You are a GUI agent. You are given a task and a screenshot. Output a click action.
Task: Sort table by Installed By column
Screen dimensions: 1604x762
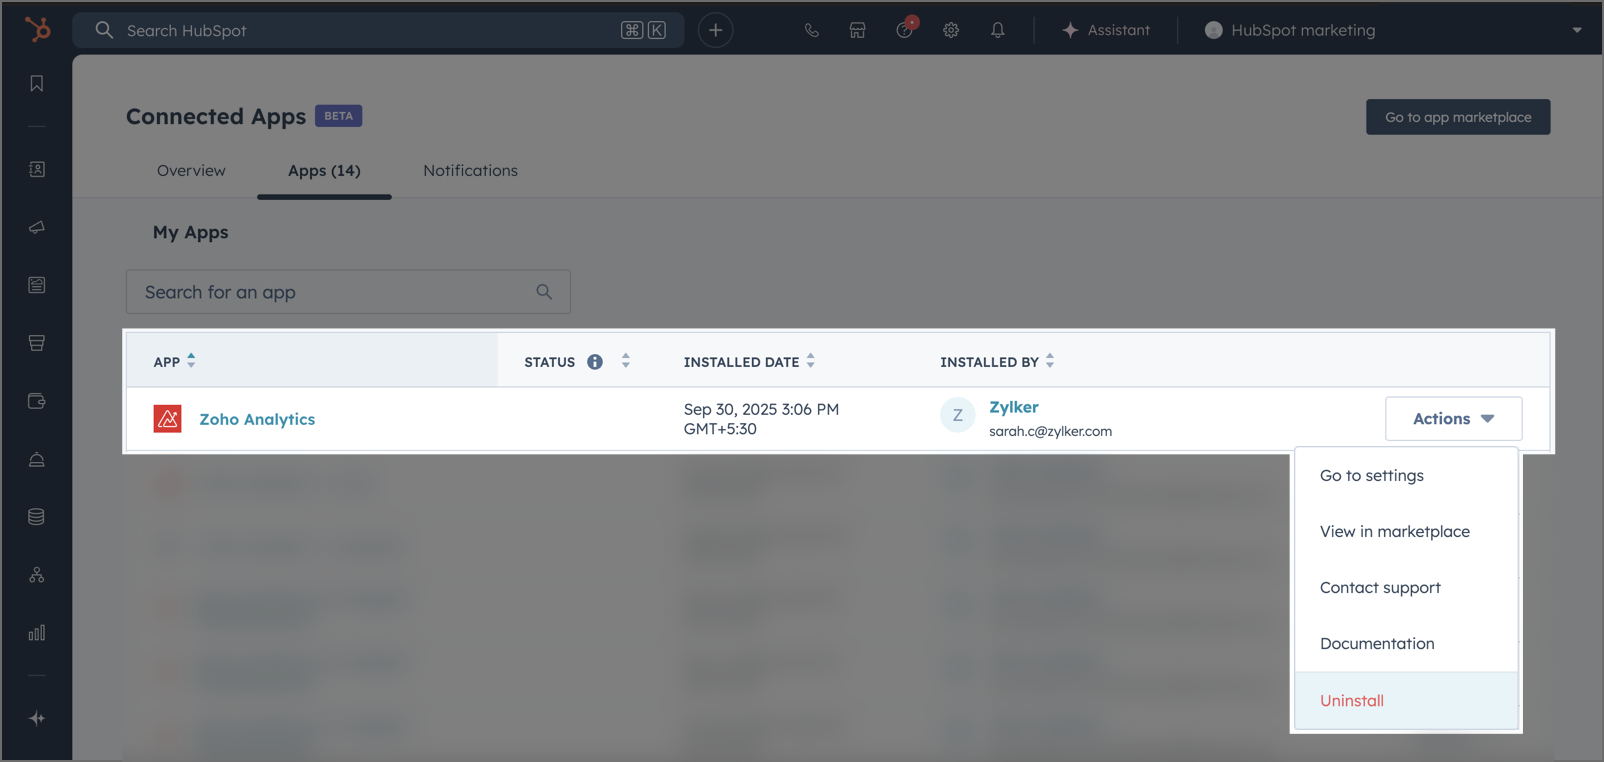[1050, 361]
